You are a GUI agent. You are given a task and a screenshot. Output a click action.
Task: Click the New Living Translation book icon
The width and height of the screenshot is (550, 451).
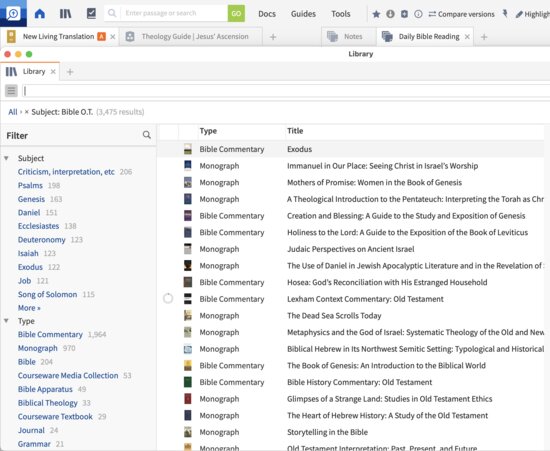click(x=11, y=36)
